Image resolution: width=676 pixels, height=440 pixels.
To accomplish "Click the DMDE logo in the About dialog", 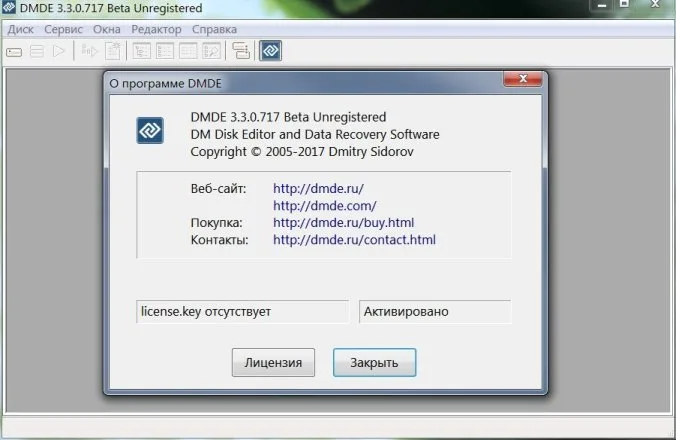I will (x=150, y=130).
